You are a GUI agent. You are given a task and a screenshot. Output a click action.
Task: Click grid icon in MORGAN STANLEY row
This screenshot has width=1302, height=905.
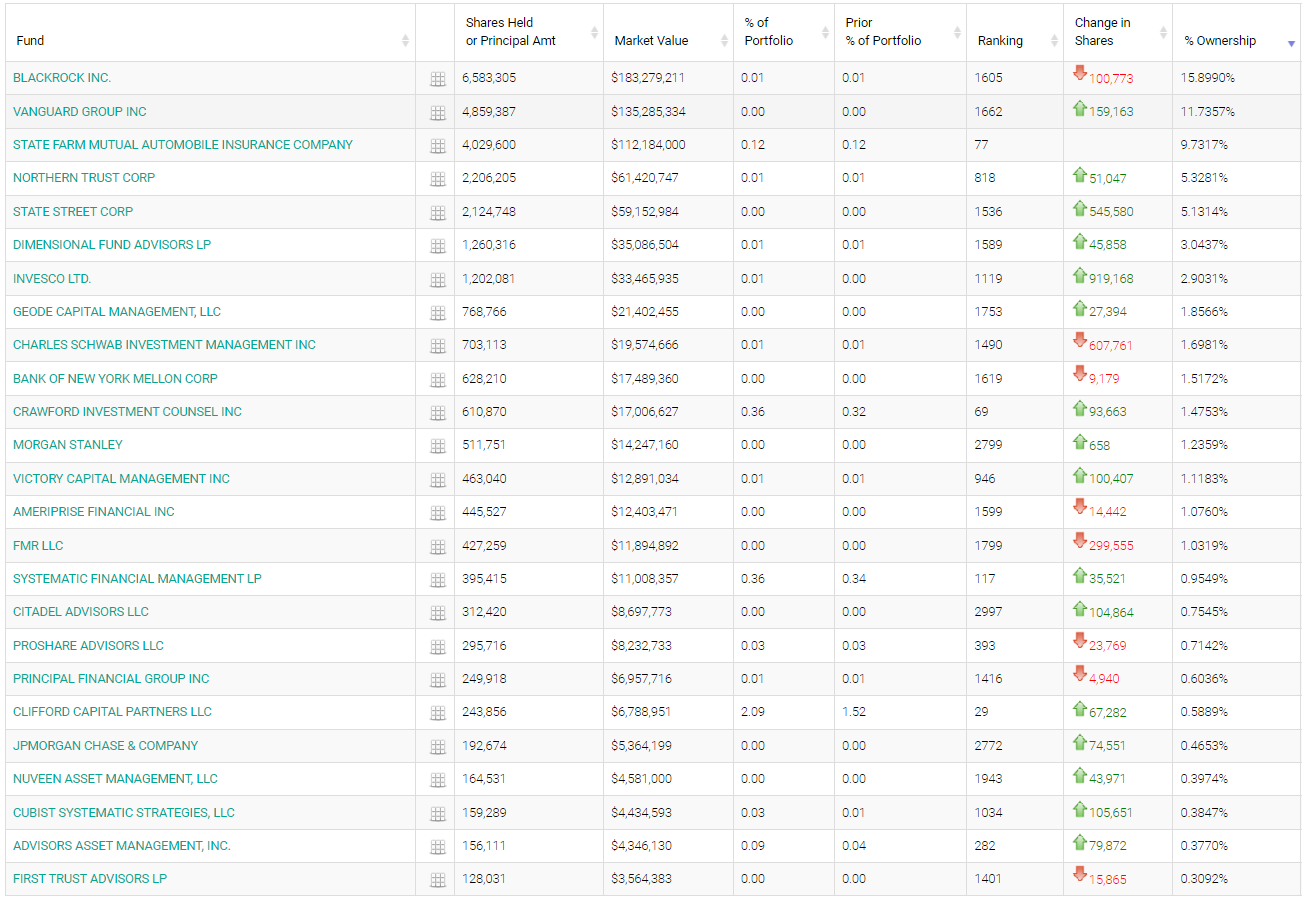[x=437, y=446]
